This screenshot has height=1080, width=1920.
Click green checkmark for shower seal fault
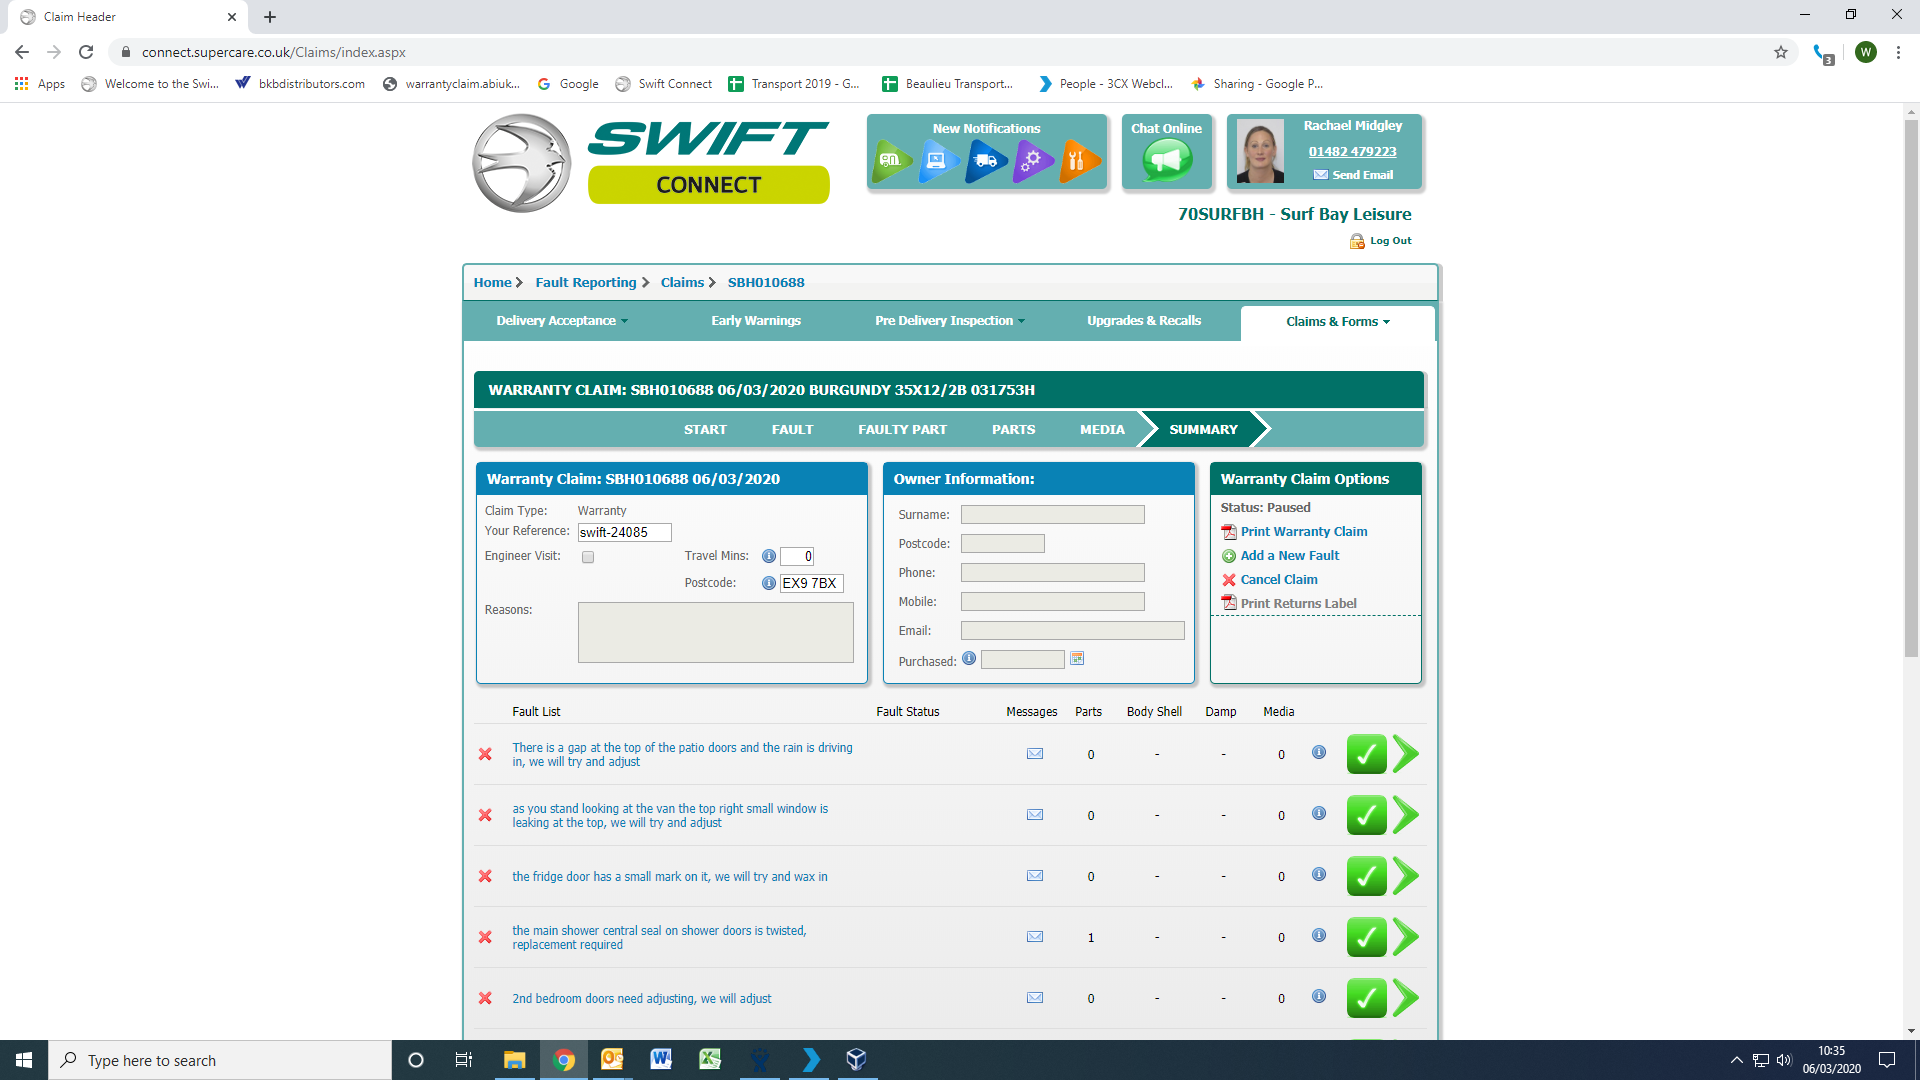point(1366,937)
